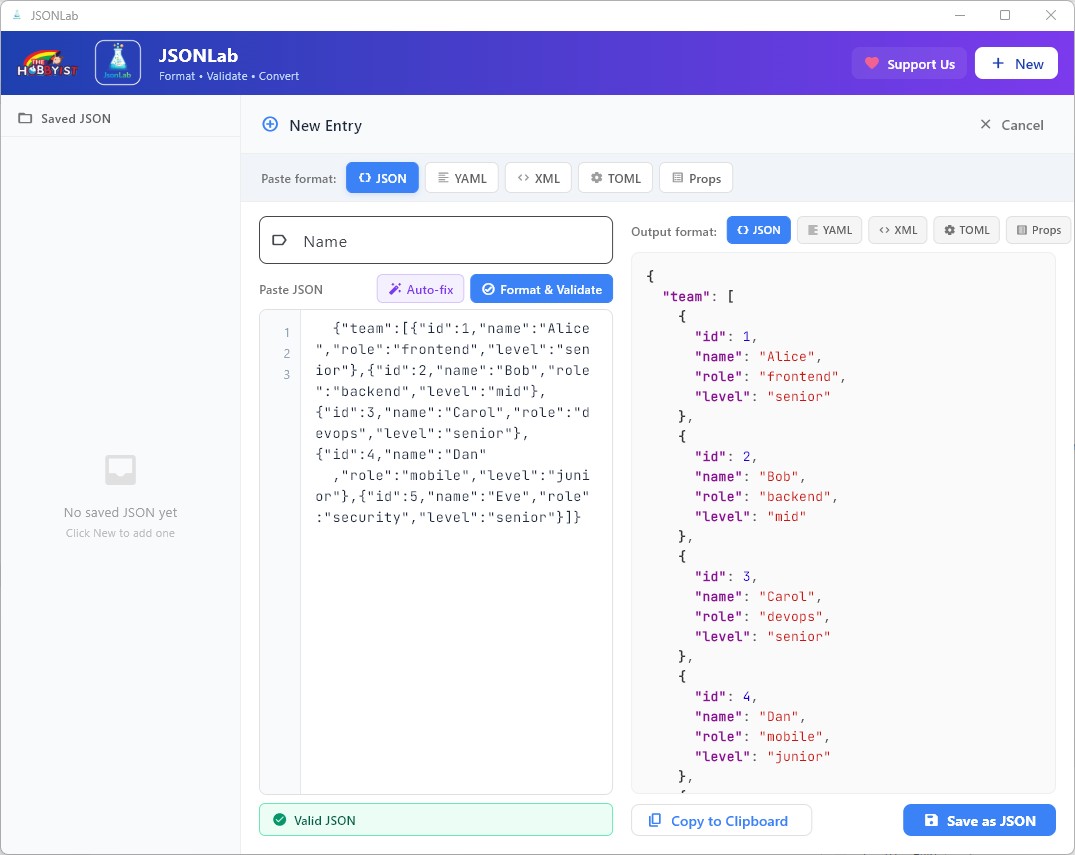The image size is (1075, 855).
Task: Click the empty inbox tray icon
Action: 120,469
